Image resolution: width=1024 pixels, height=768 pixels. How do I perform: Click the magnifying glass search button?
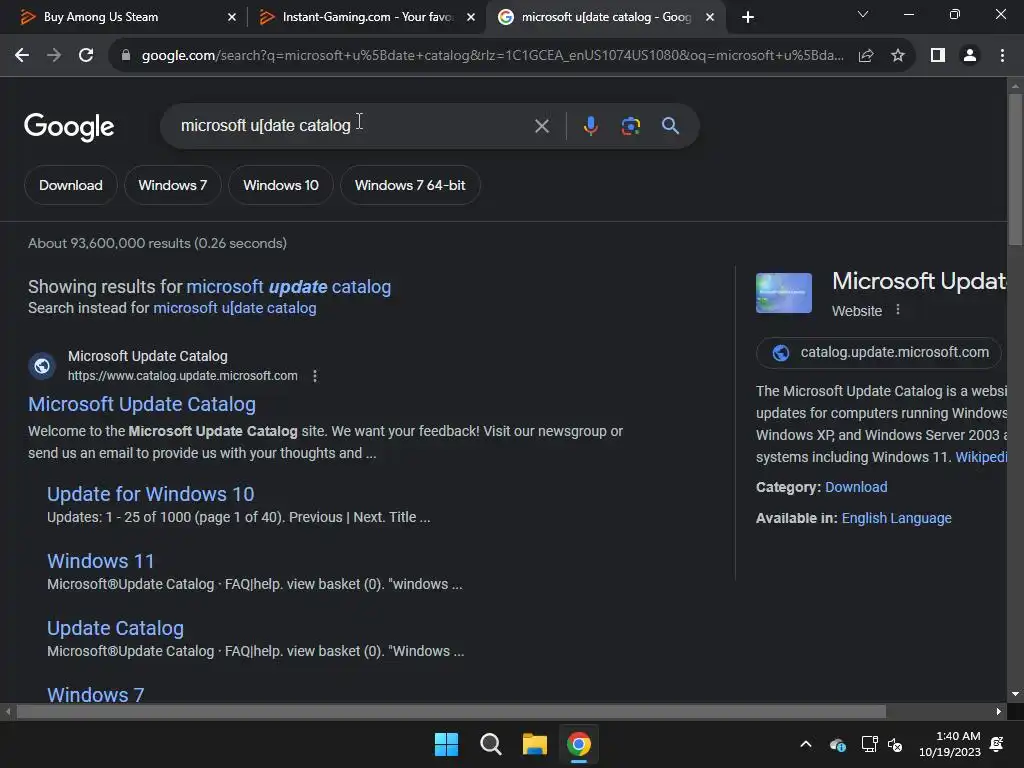(670, 126)
